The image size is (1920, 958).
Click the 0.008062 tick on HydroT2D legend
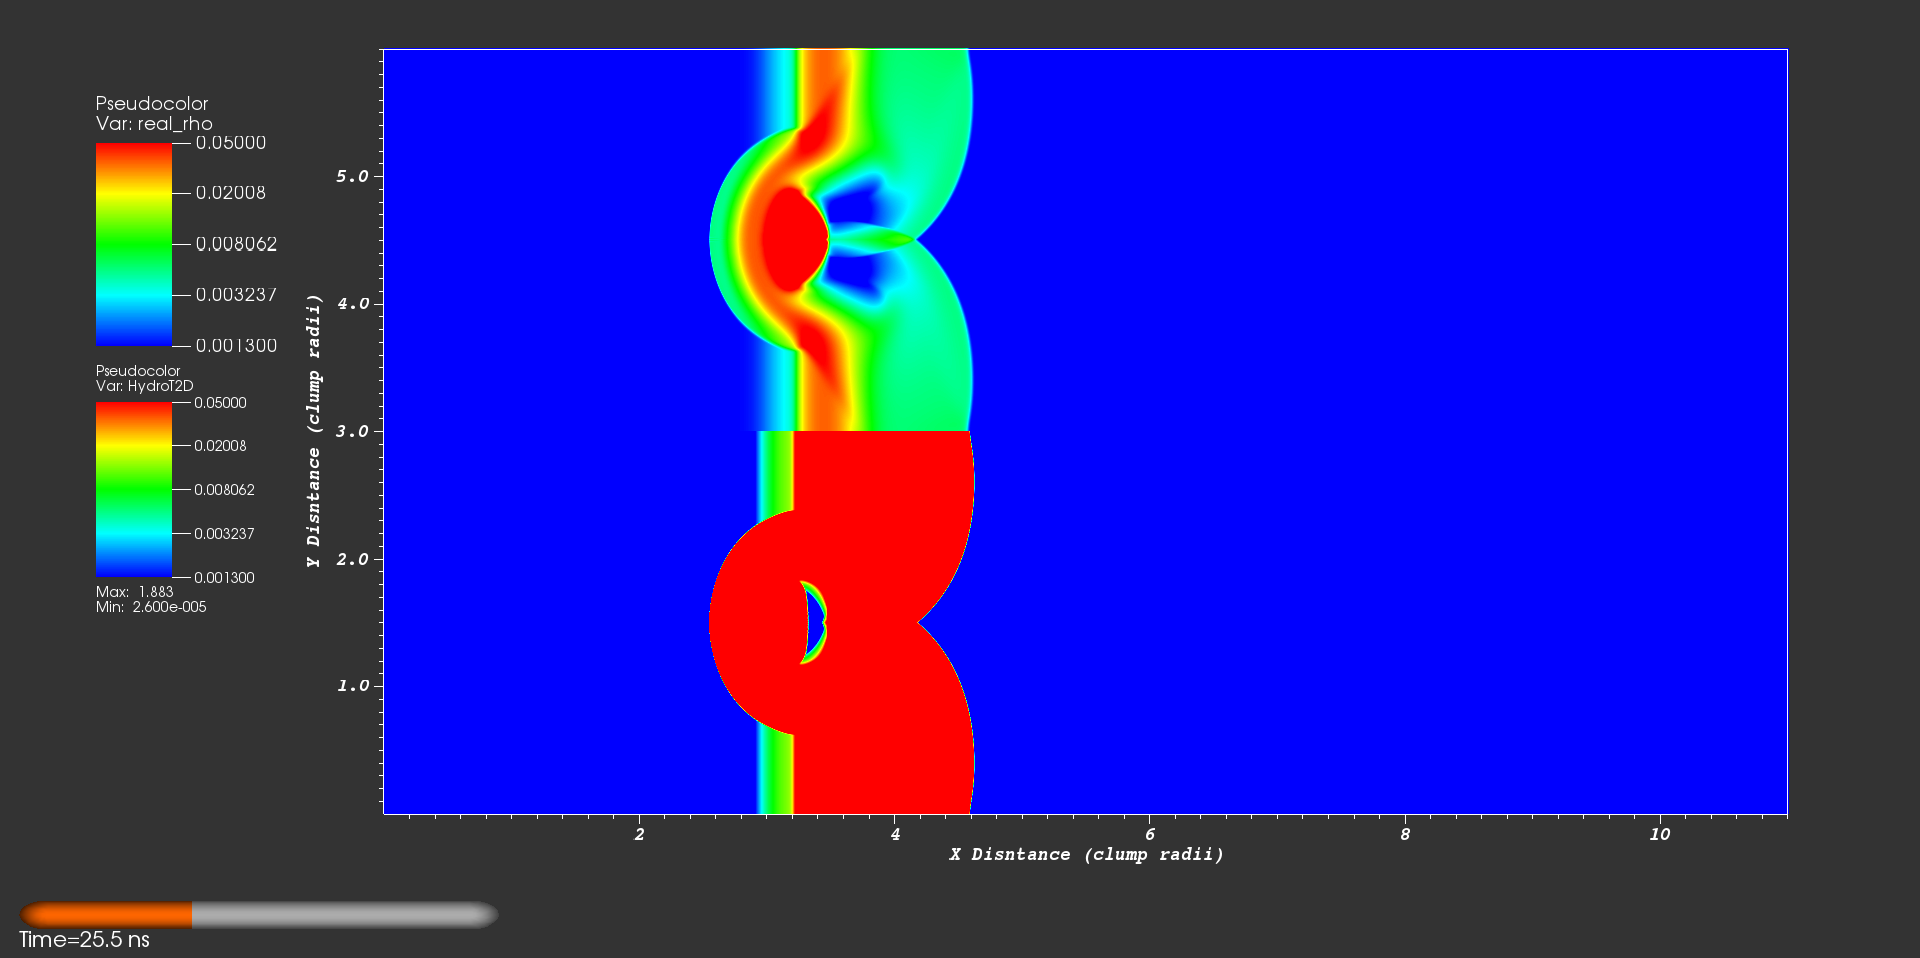(224, 490)
